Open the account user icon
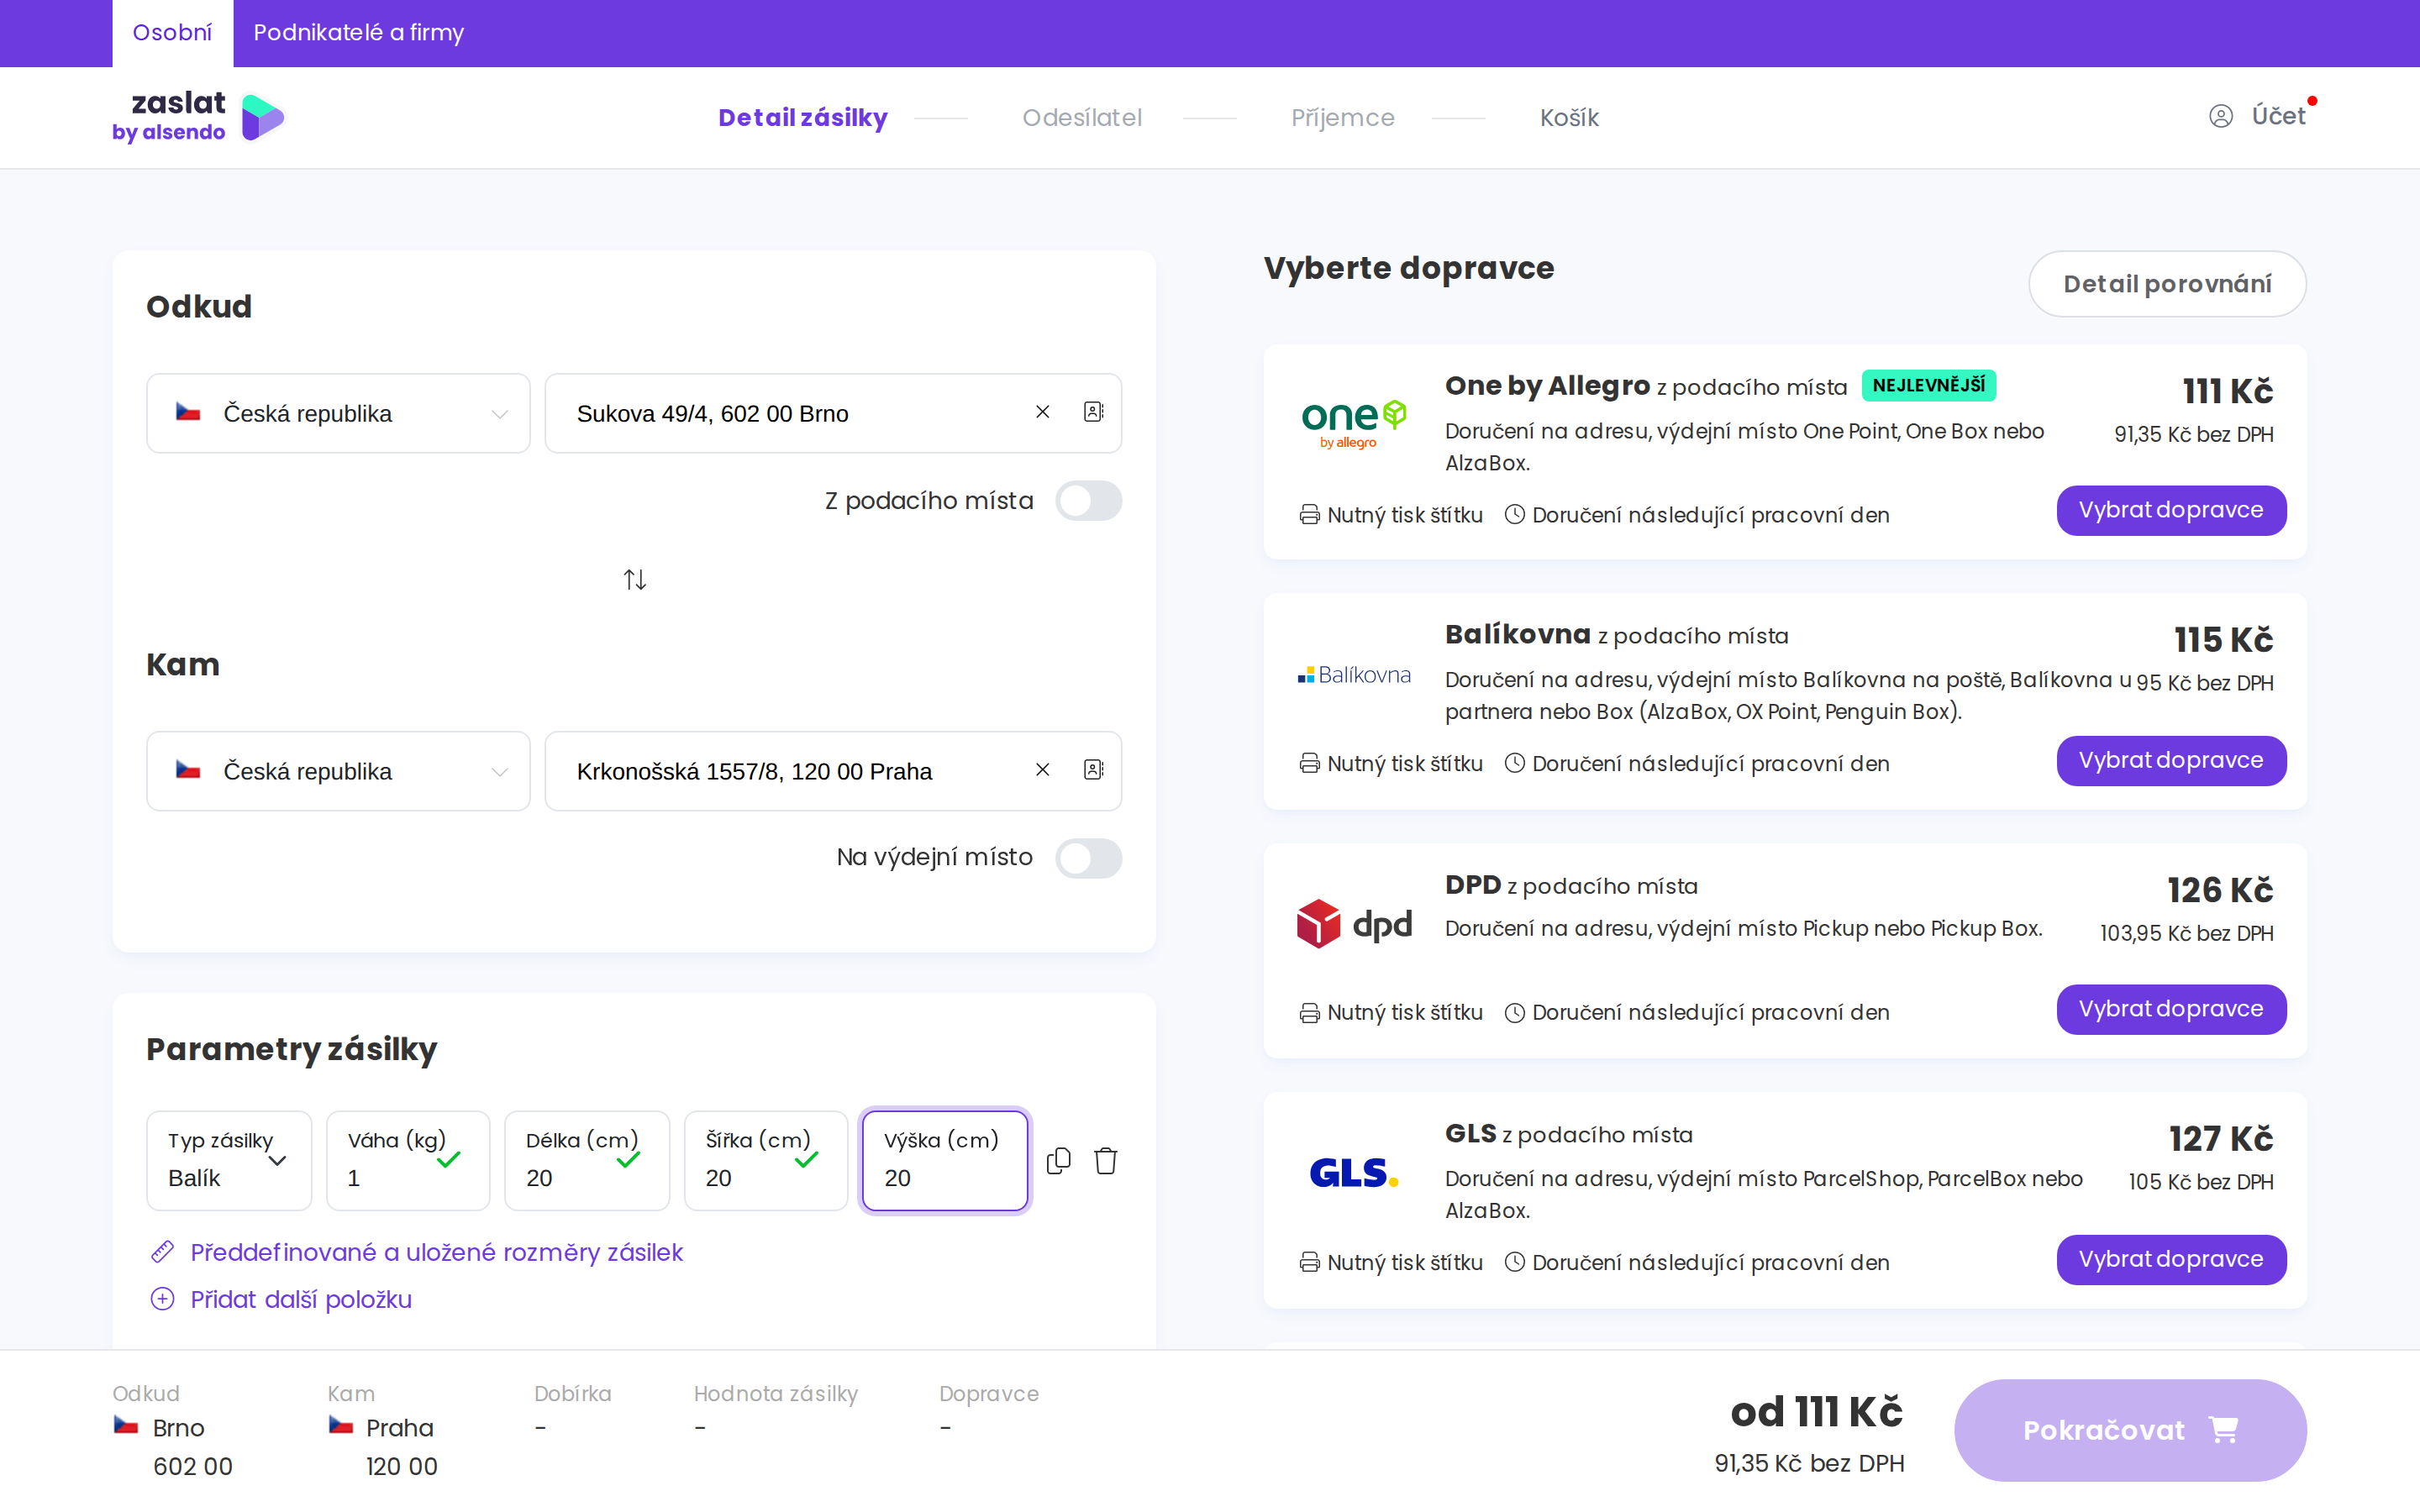Viewport: 2420px width, 1512px height. click(x=2220, y=117)
